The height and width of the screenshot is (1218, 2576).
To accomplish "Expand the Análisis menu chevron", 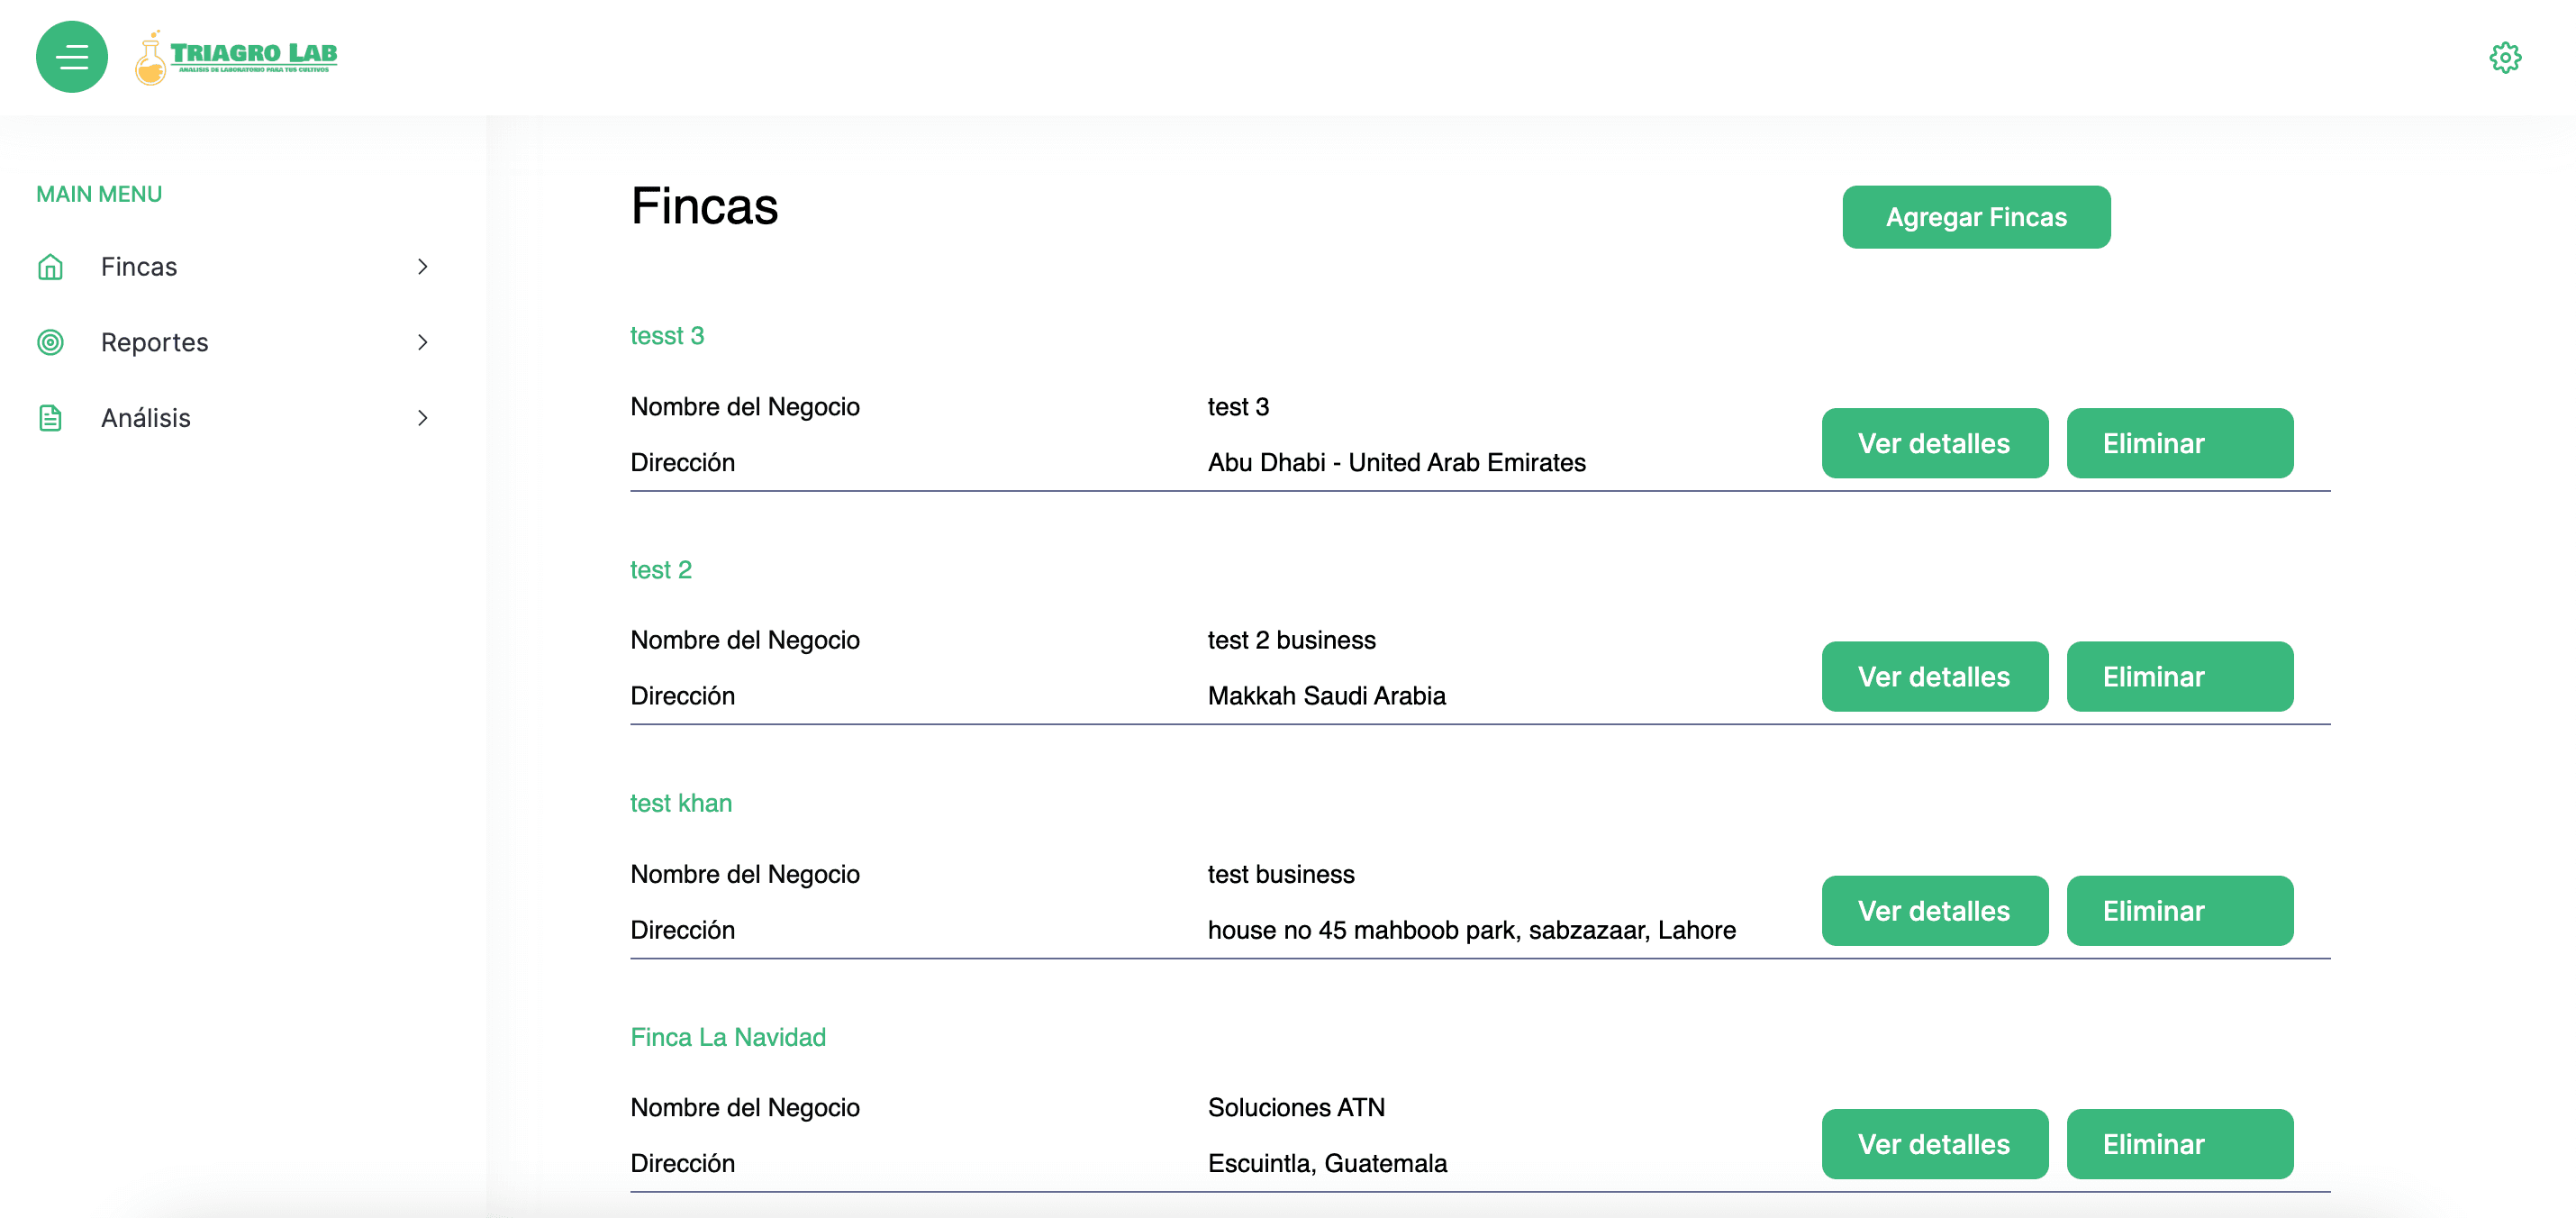I will (x=422, y=418).
